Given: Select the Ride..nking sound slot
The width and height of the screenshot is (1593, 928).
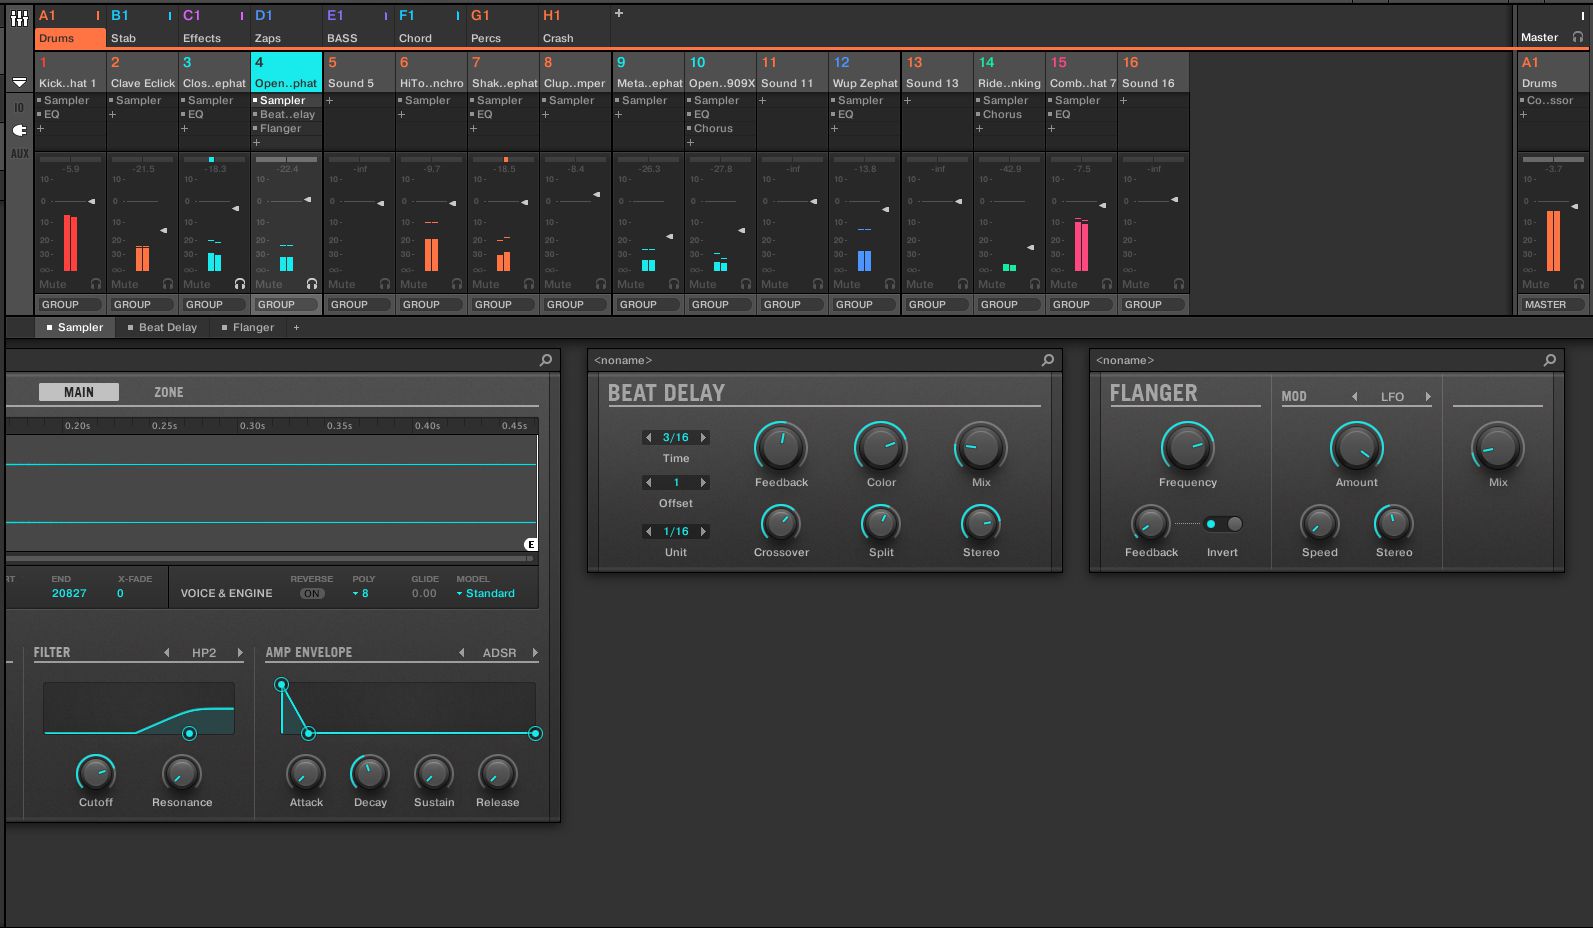Looking at the screenshot, I should pos(1010,73).
